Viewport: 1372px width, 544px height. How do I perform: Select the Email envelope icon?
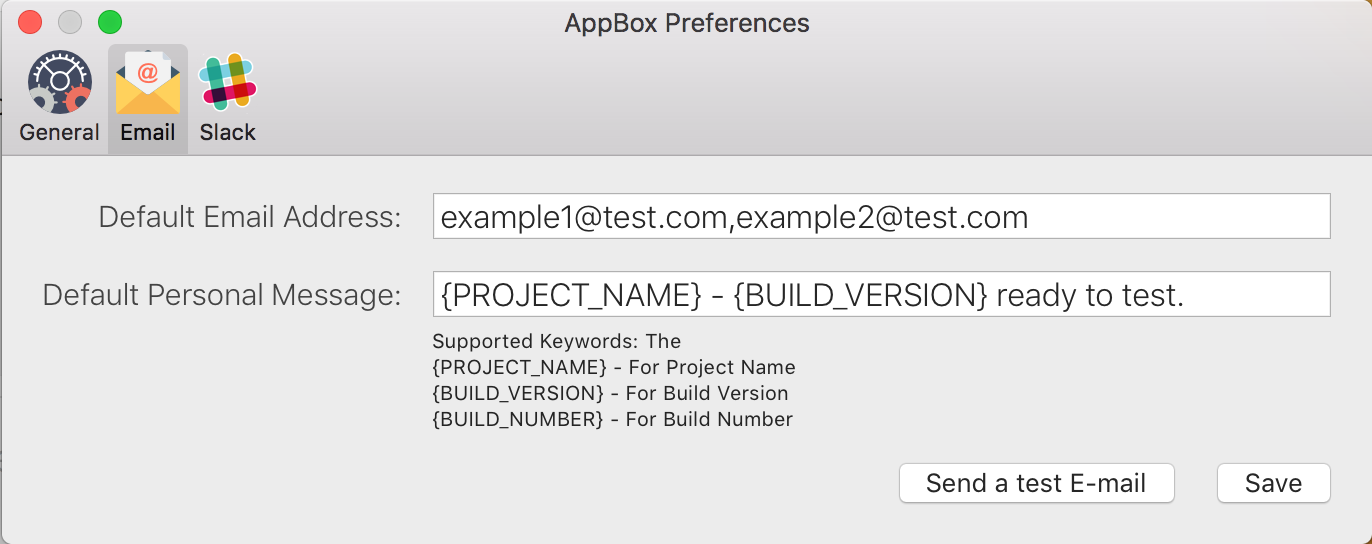pyautogui.click(x=148, y=82)
